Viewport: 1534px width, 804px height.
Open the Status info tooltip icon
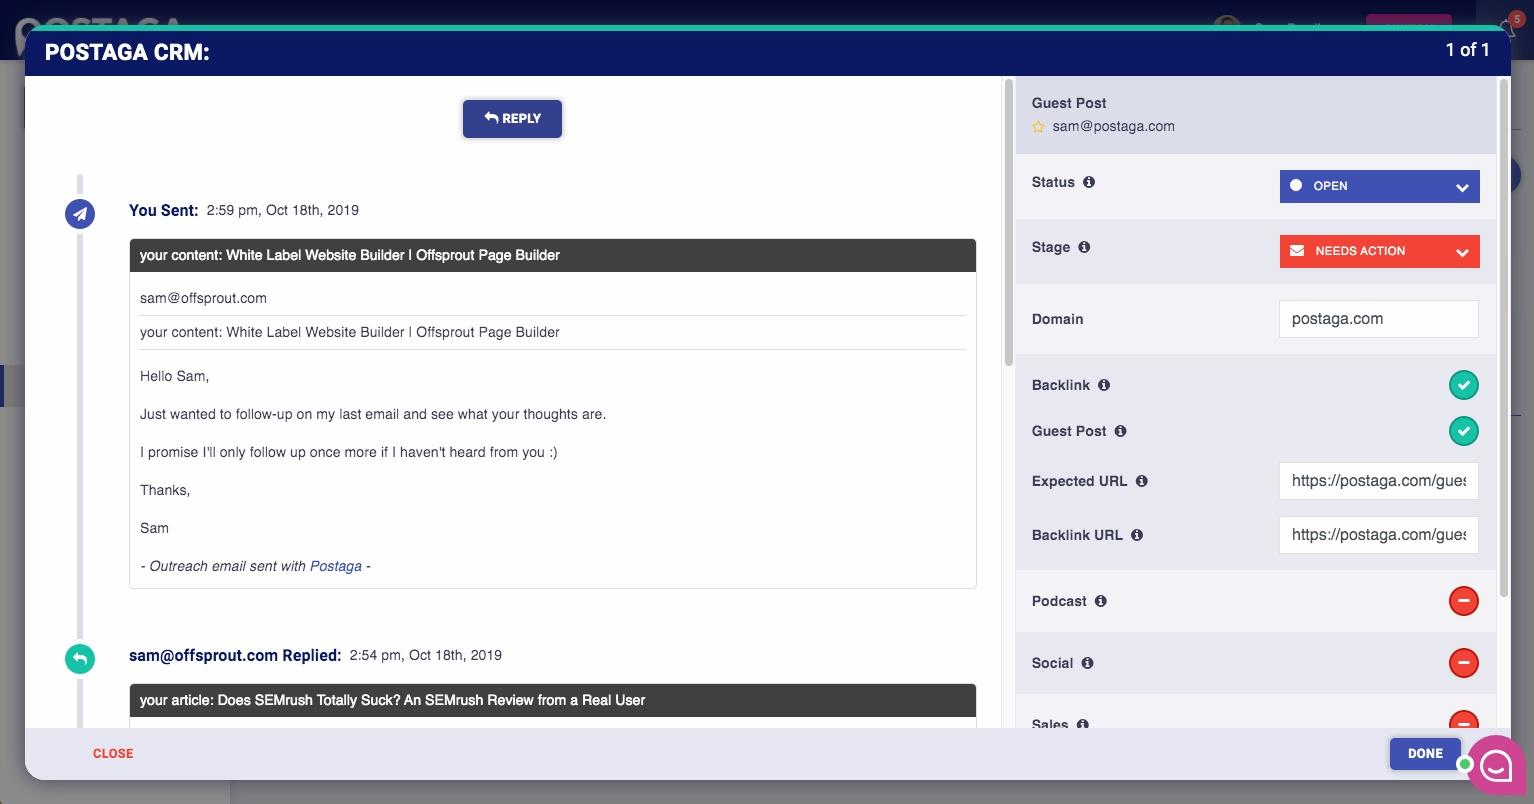[x=1089, y=182]
